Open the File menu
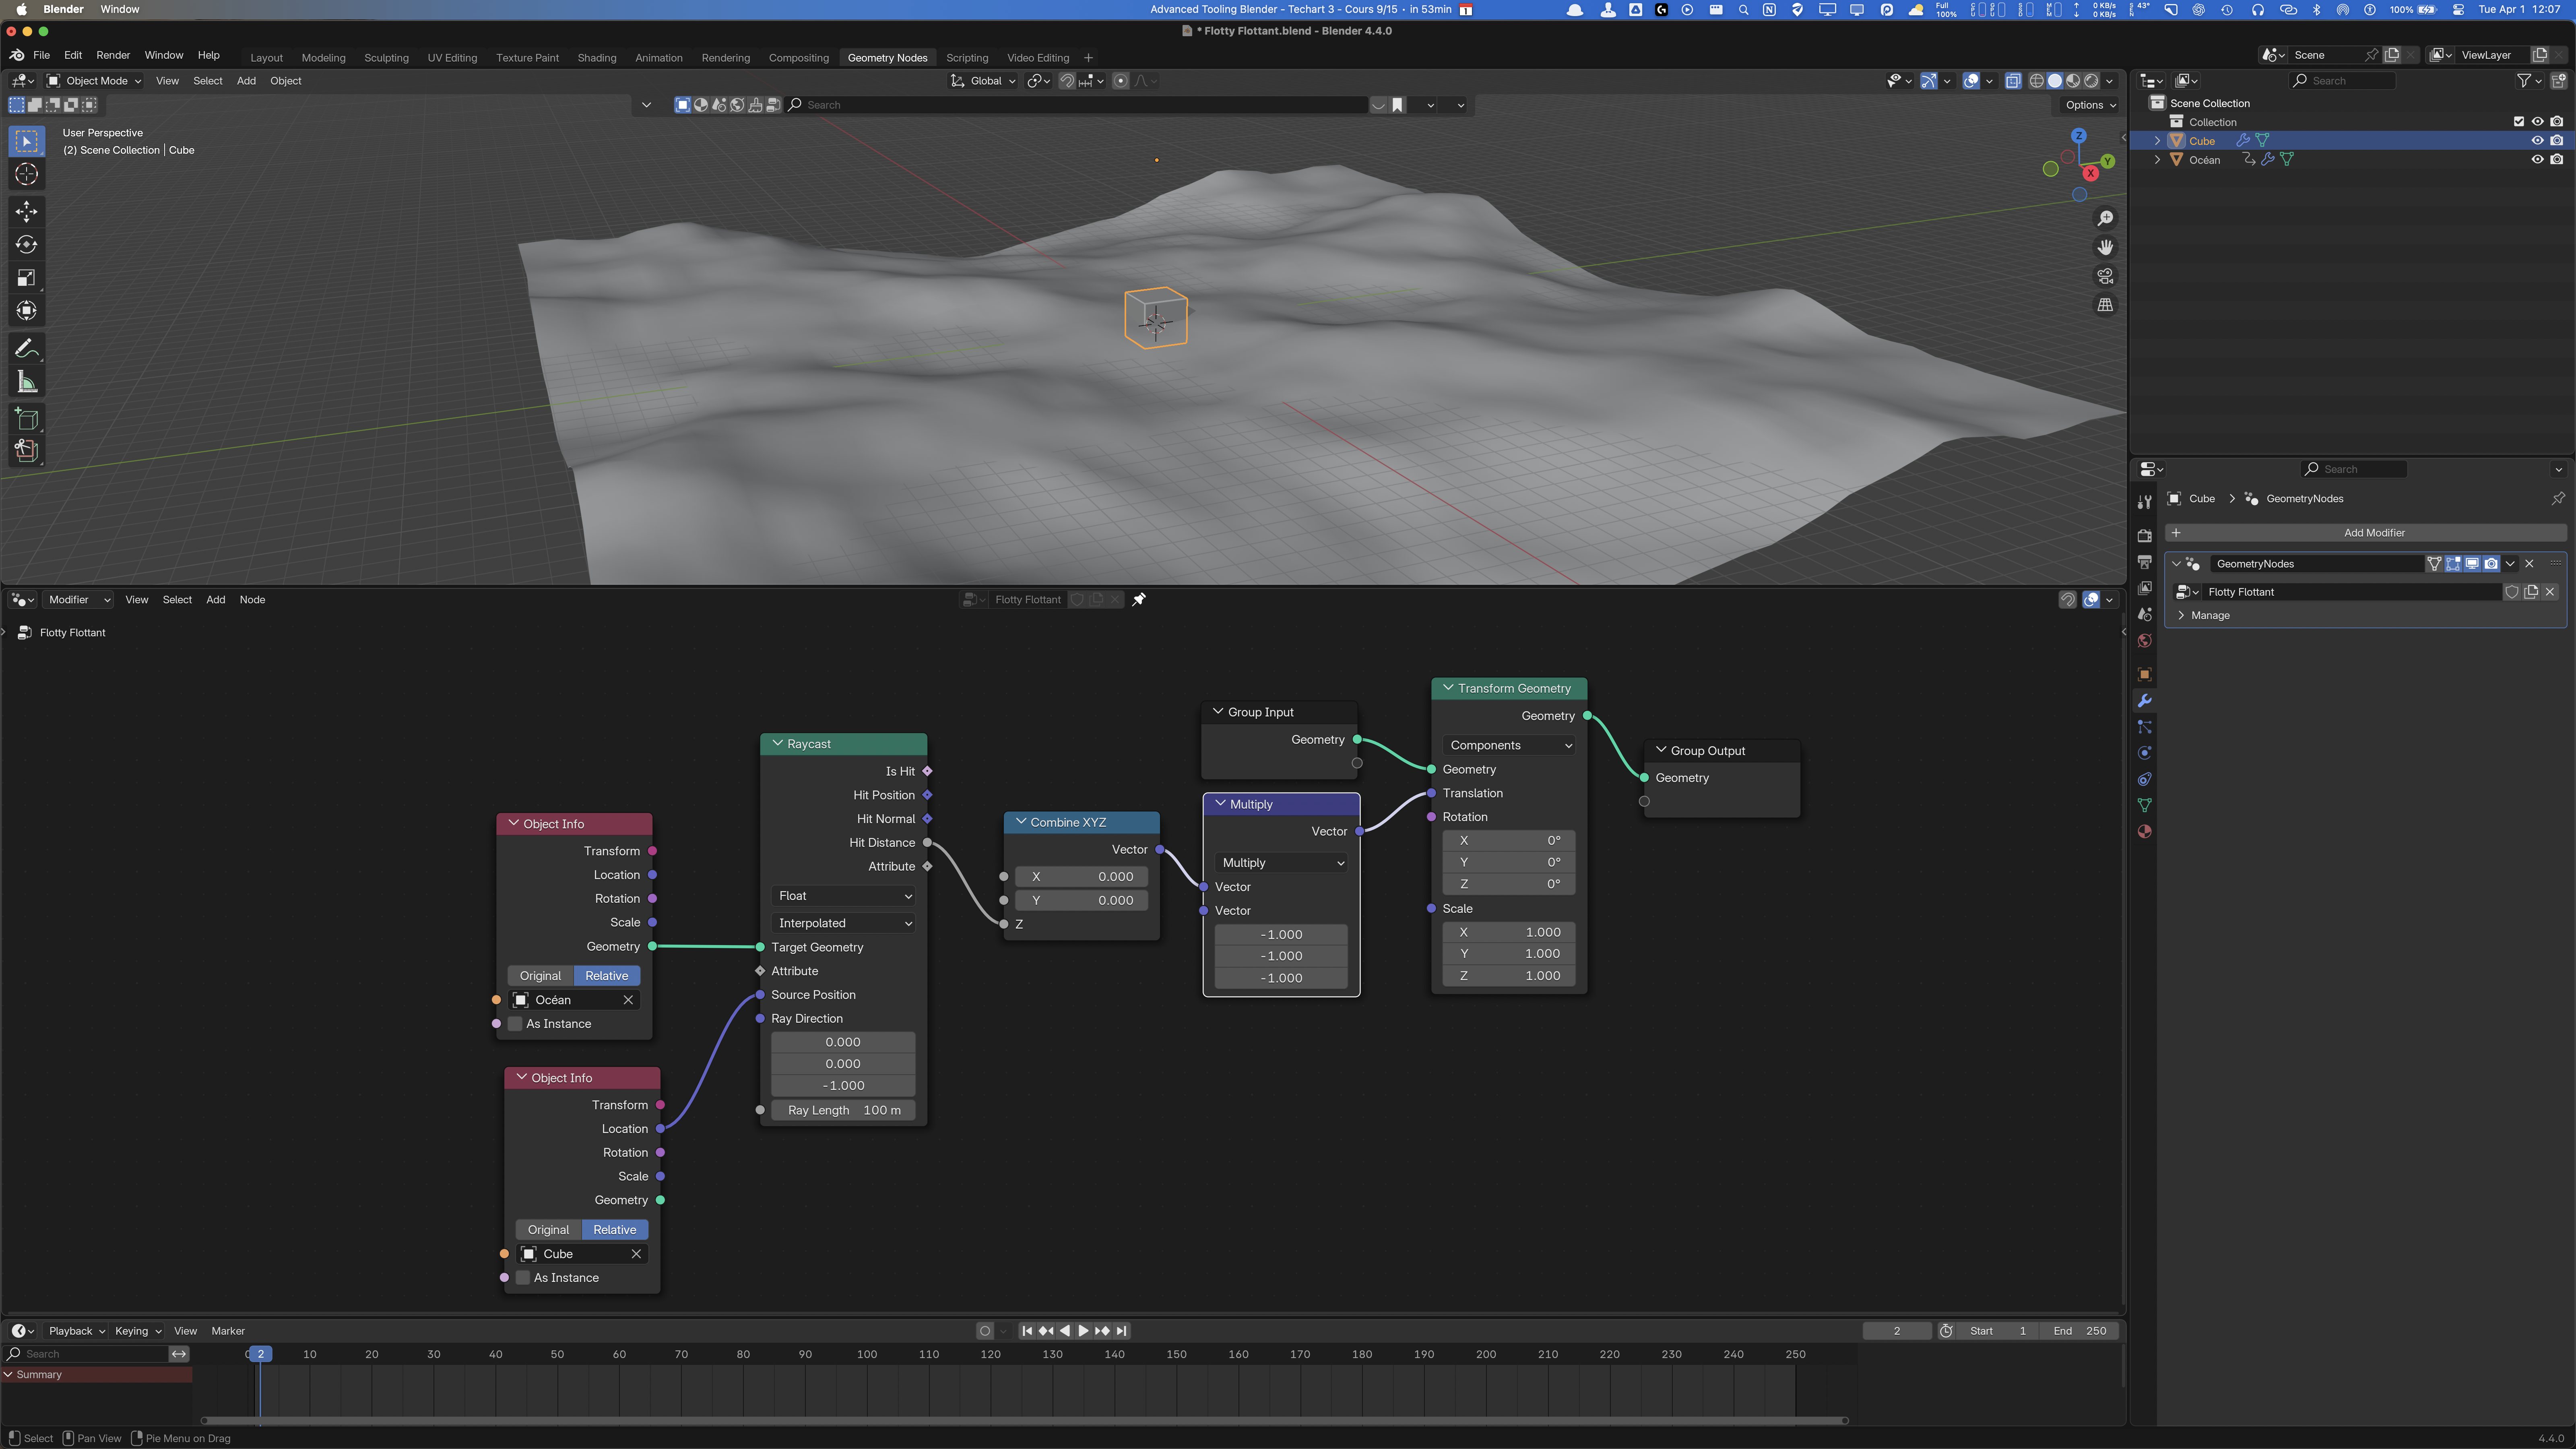Viewport: 2576px width, 1449px height. 41,55
